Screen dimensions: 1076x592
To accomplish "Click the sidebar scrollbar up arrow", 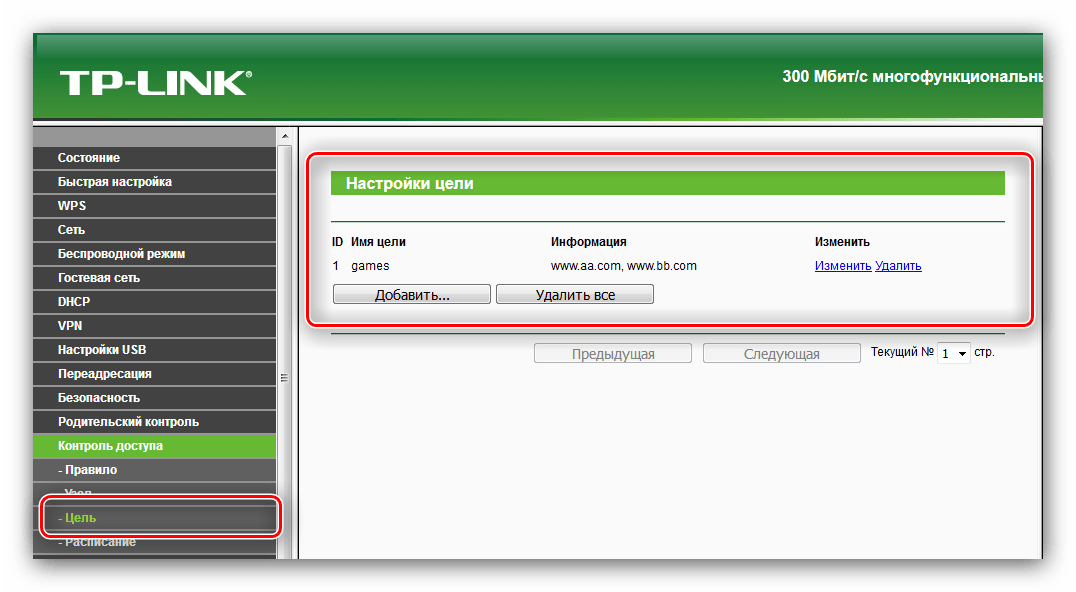I will tap(284, 136).
